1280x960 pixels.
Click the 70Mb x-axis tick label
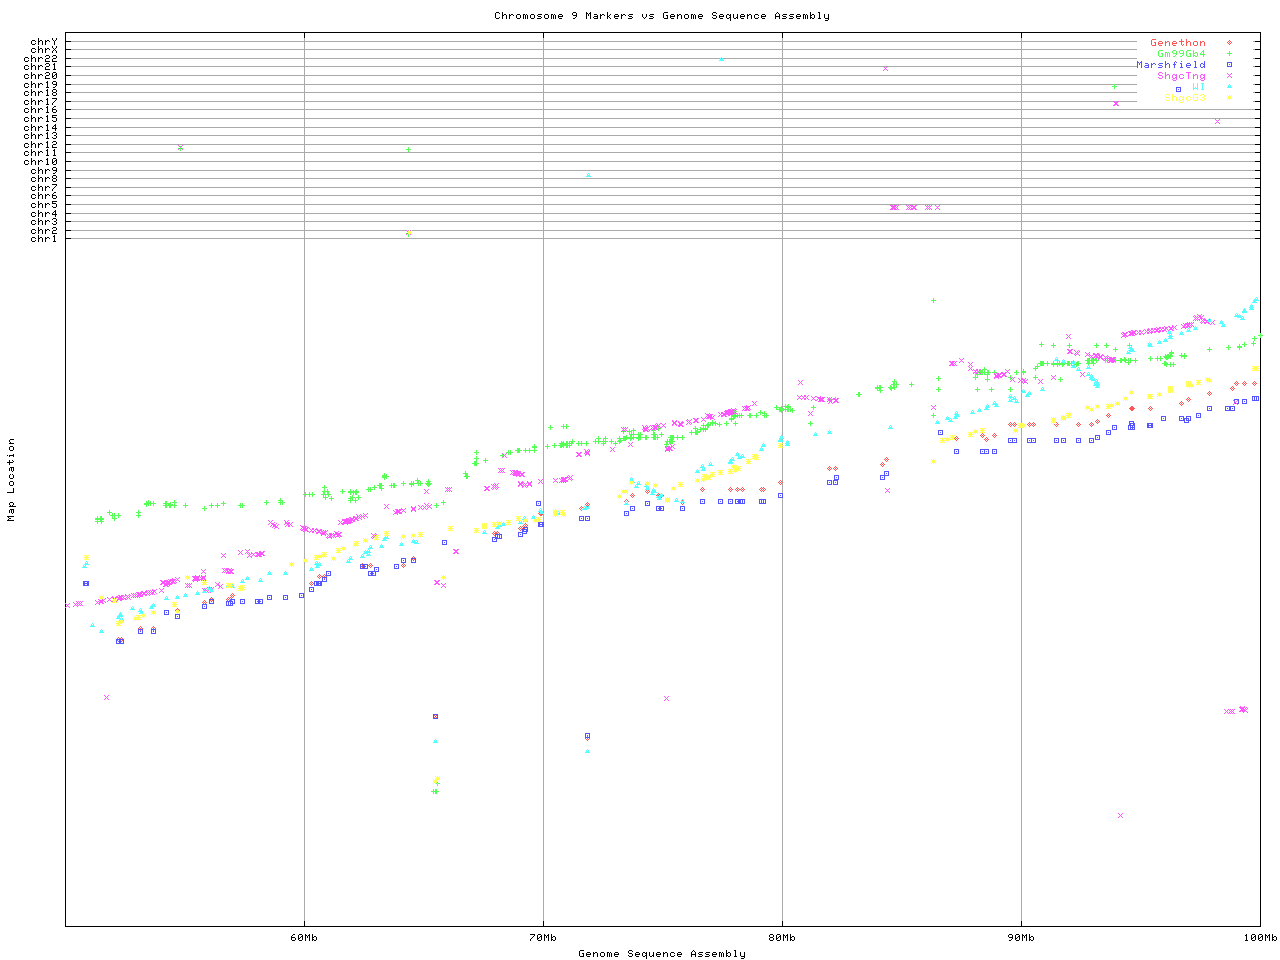(543, 938)
